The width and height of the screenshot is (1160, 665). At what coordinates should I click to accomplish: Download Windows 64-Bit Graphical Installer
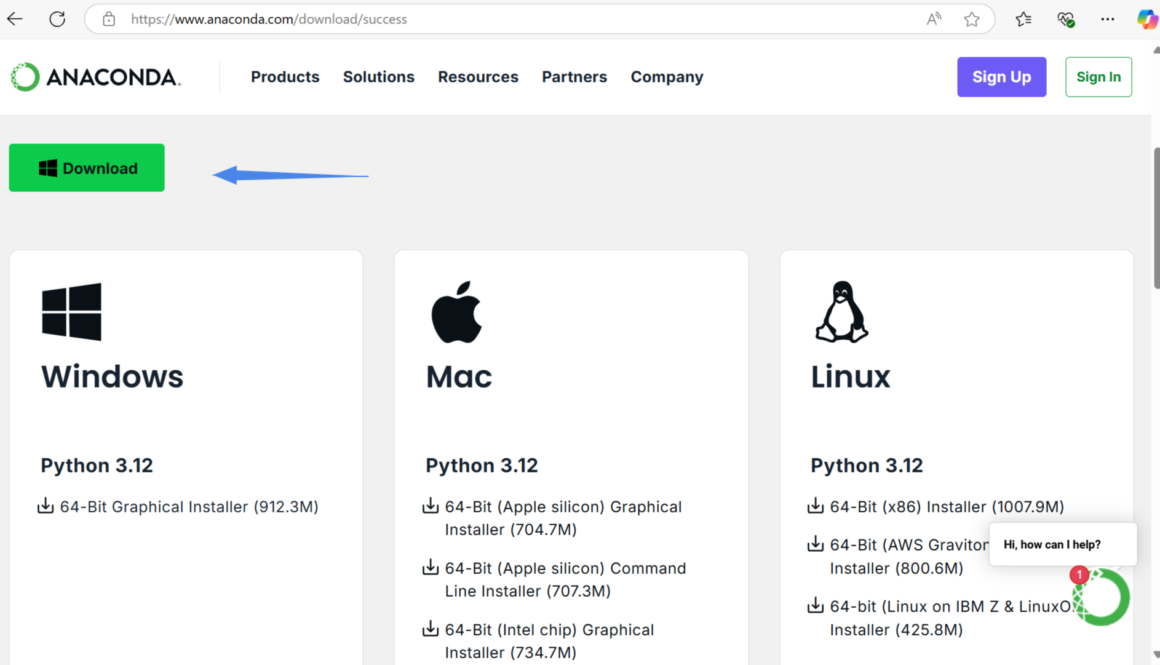tap(188, 507)
